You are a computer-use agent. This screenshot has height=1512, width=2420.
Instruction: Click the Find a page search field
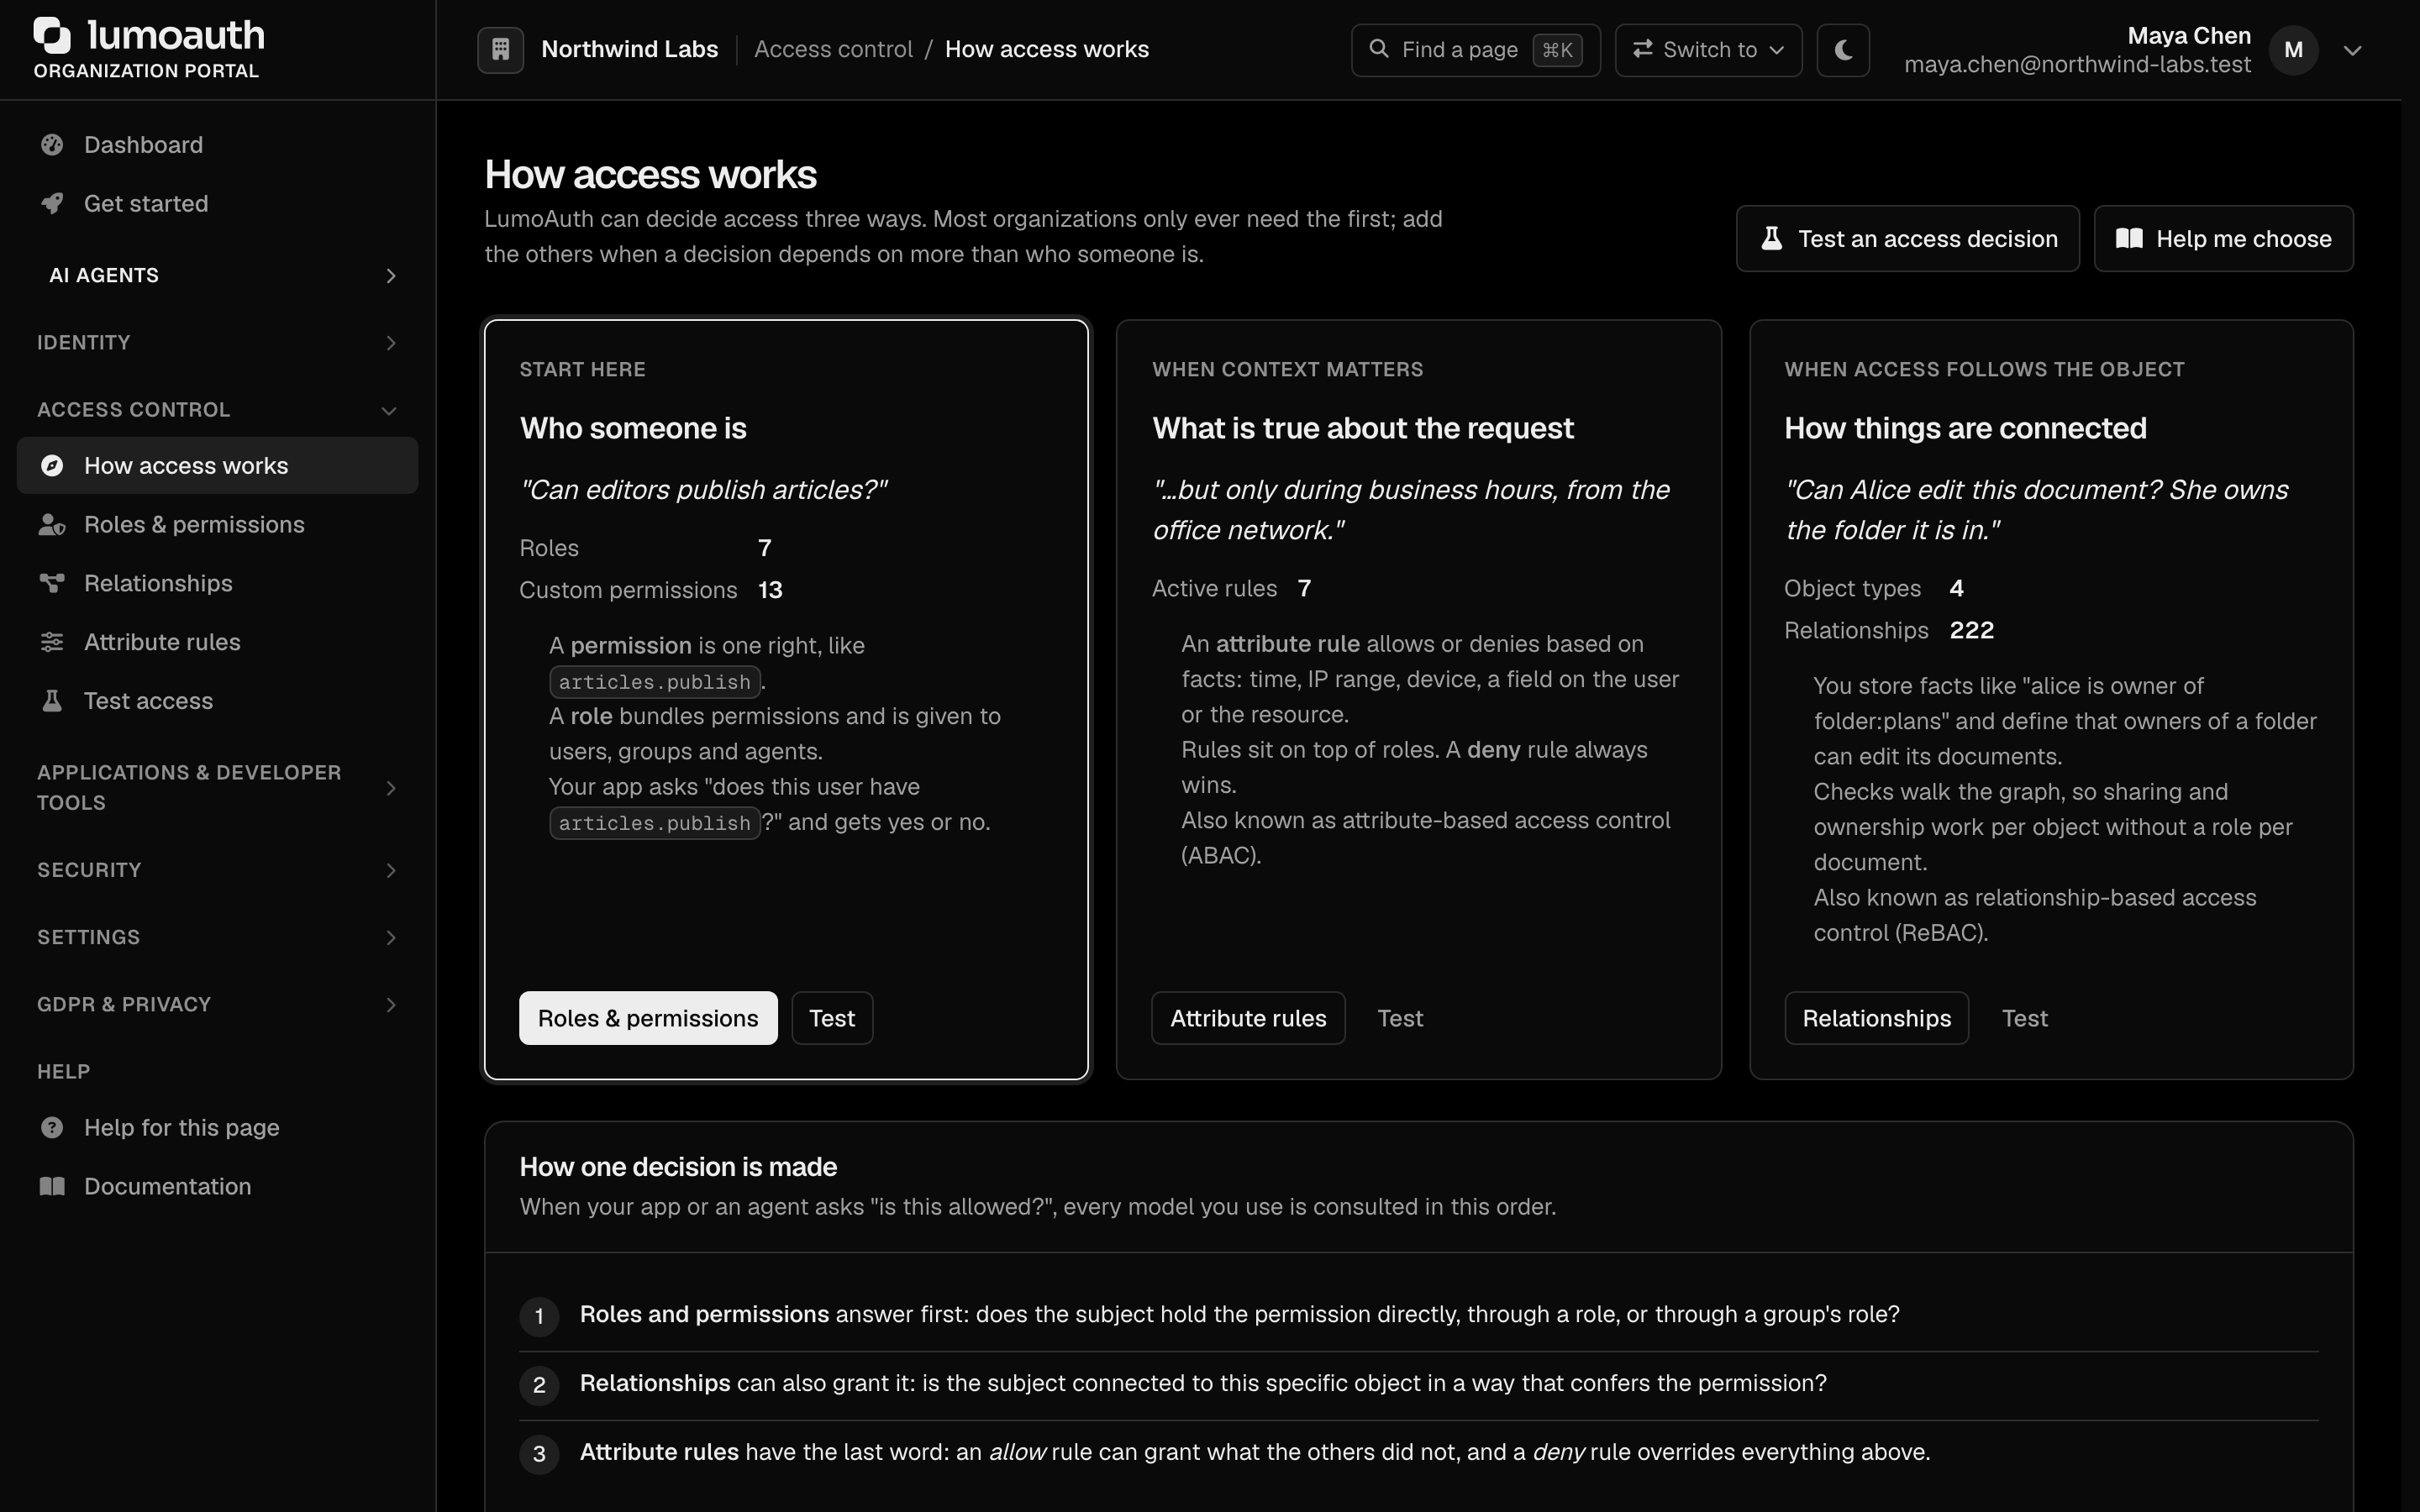[x=1475, y=49]
